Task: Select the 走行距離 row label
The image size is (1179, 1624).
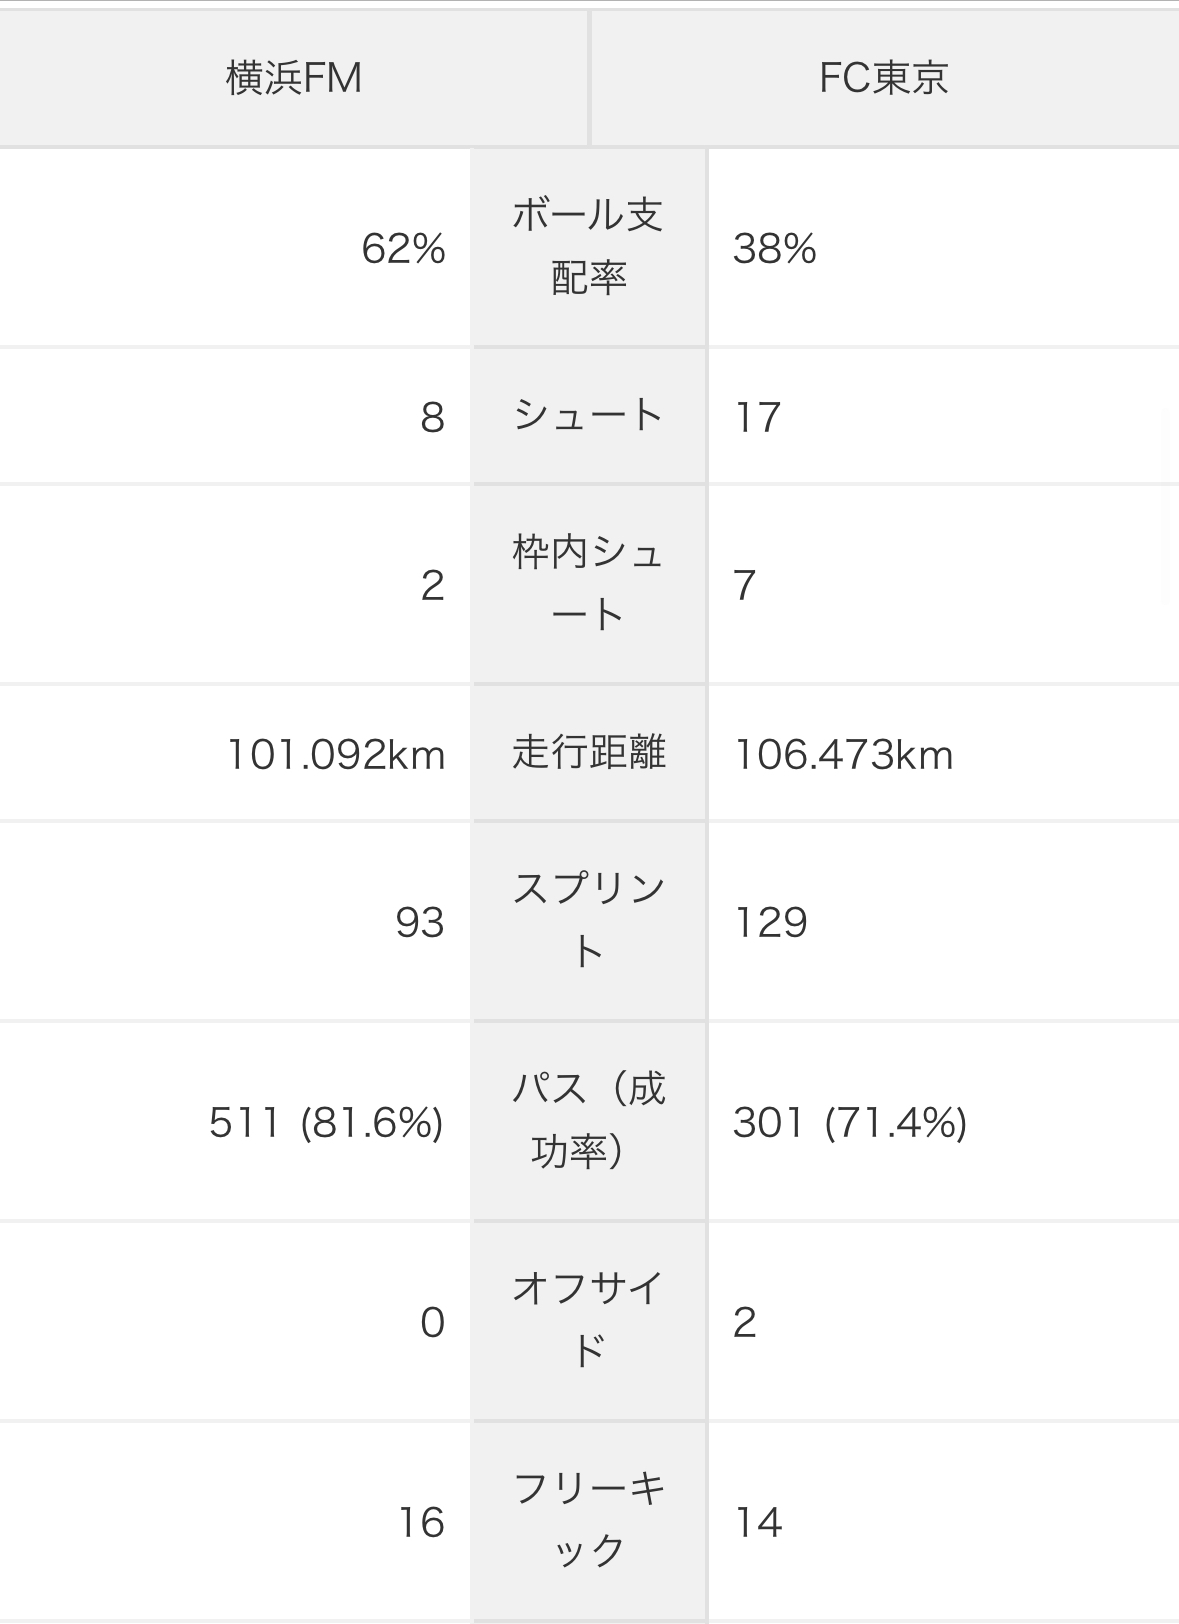Action: (x=588, y=752)
